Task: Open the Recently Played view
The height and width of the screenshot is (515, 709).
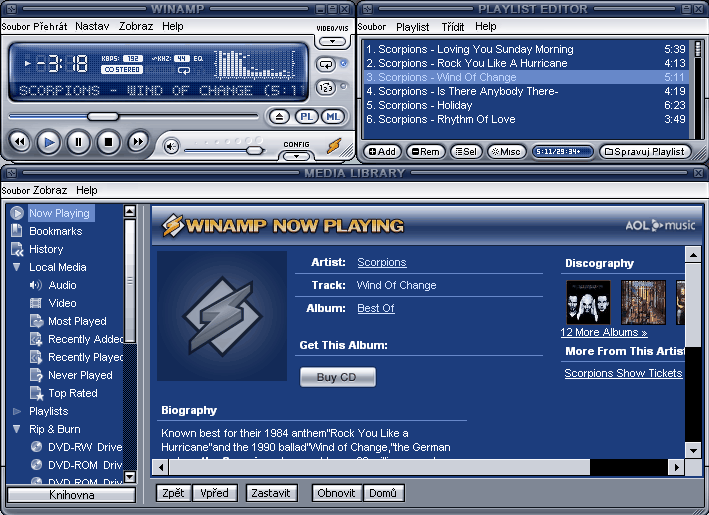Action: [x=85, y=357]
